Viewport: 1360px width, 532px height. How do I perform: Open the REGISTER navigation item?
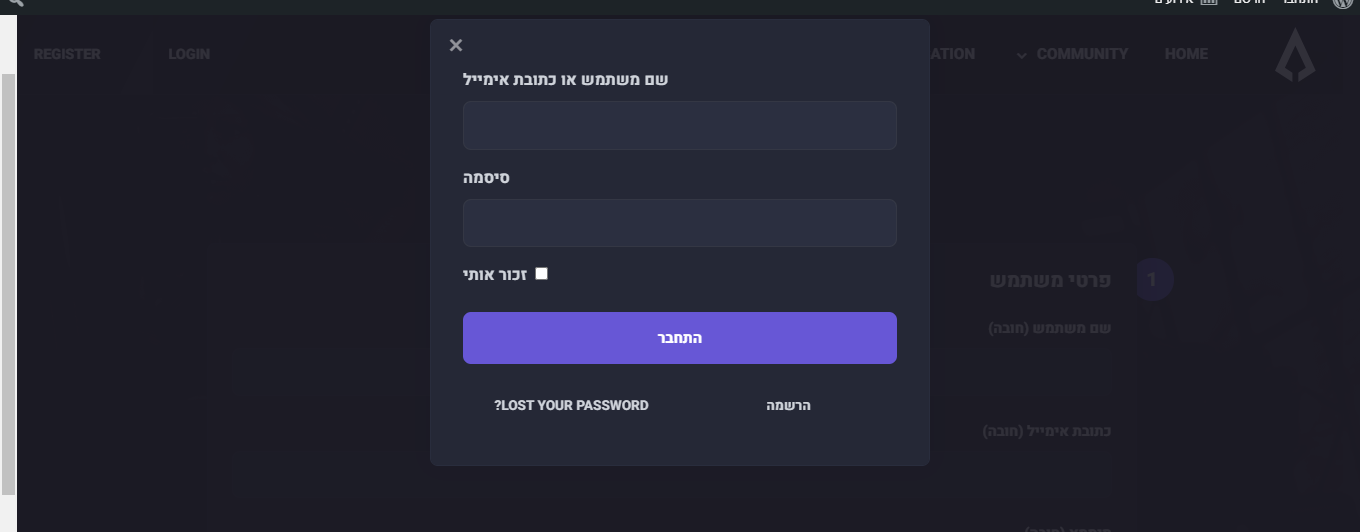click(67, 54)
